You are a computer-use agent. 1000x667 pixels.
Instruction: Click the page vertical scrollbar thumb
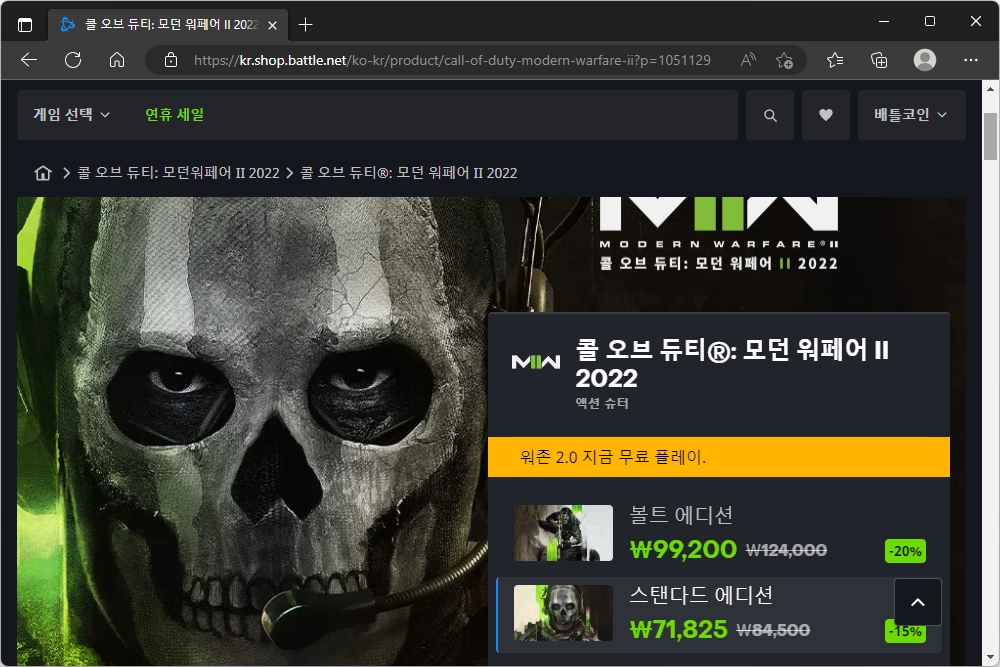990,136
